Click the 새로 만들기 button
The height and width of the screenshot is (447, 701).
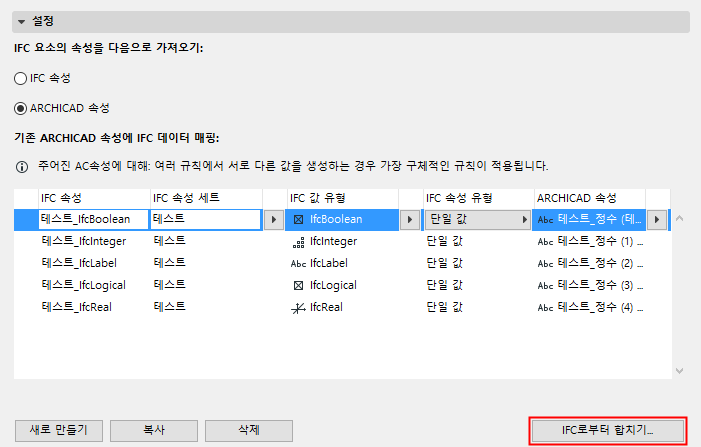click(x=59, y=431)
